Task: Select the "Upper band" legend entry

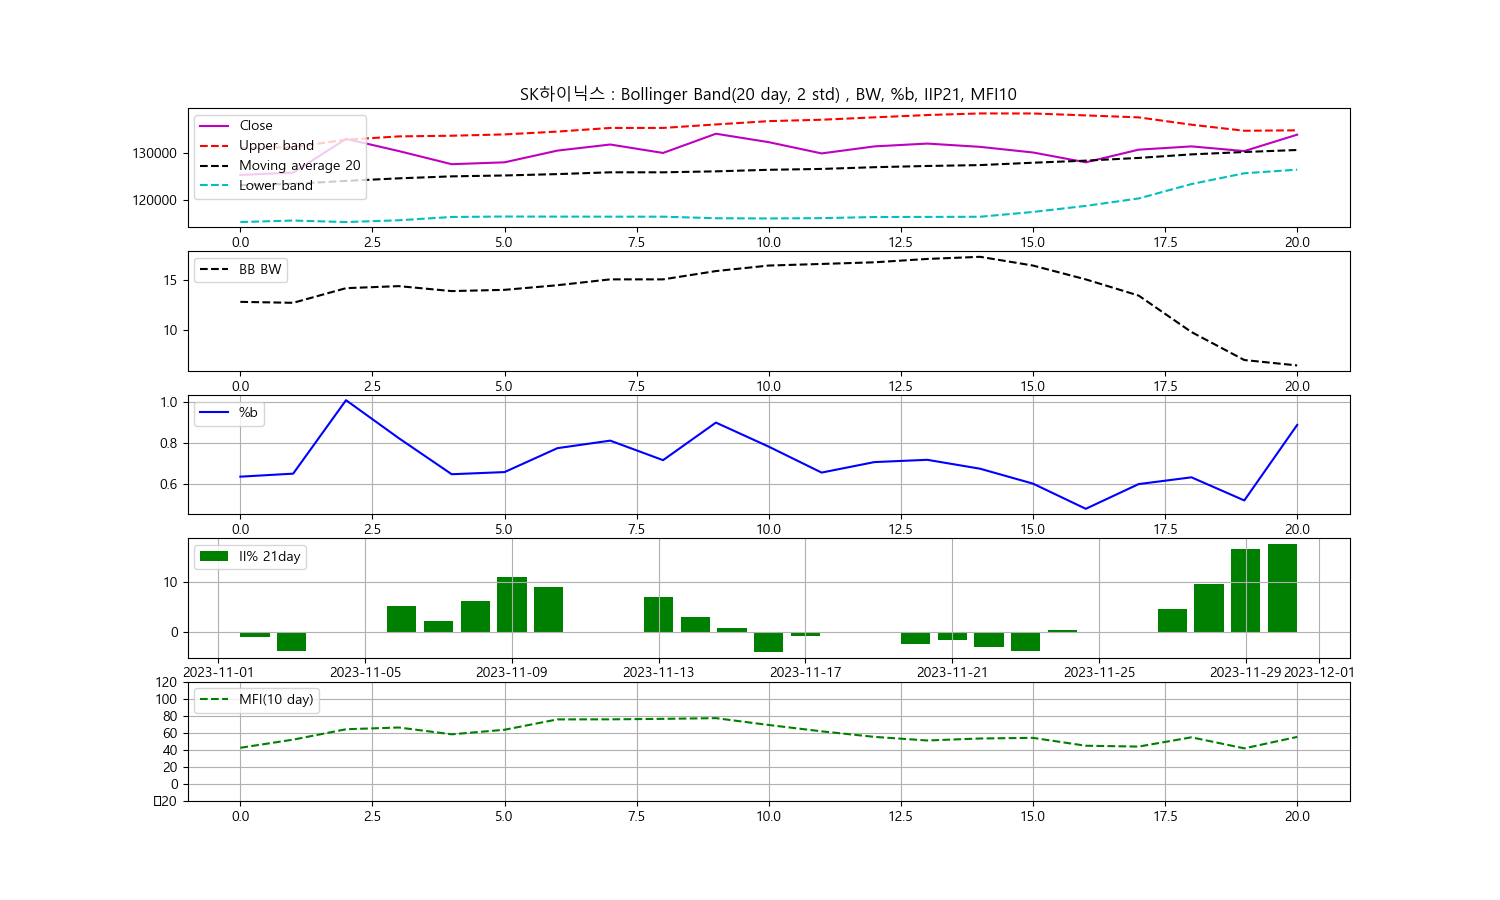Action: coord(257,146)
